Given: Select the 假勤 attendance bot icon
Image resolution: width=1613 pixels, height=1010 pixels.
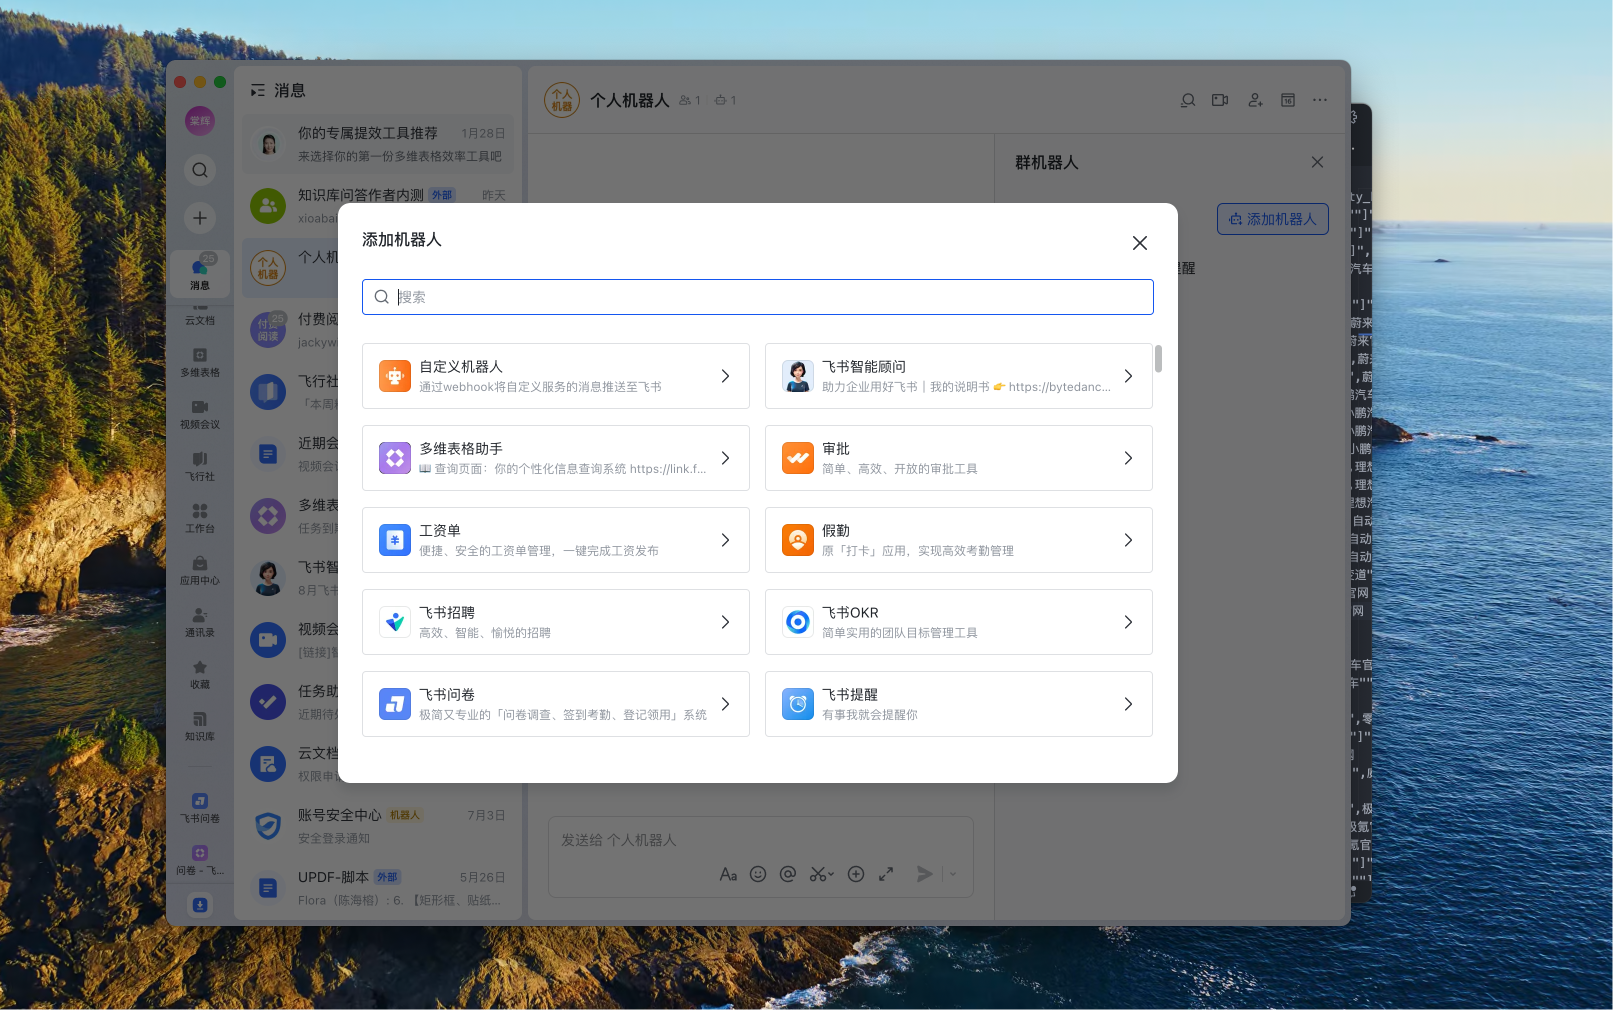Looking at the screenshot, I should pyautogui.click(x=798, y=540).
